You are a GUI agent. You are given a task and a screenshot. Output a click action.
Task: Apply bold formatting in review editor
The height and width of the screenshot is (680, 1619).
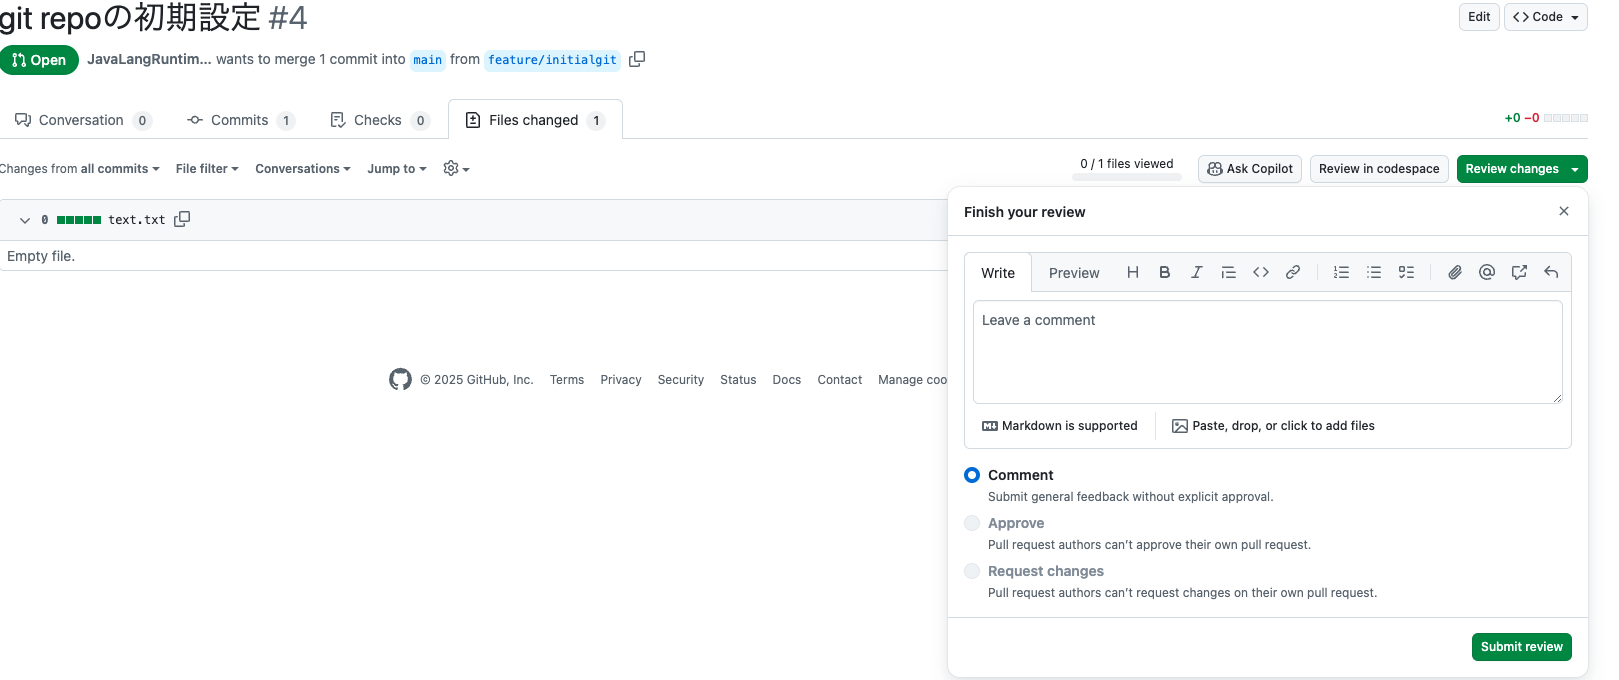pos(1165,272)
